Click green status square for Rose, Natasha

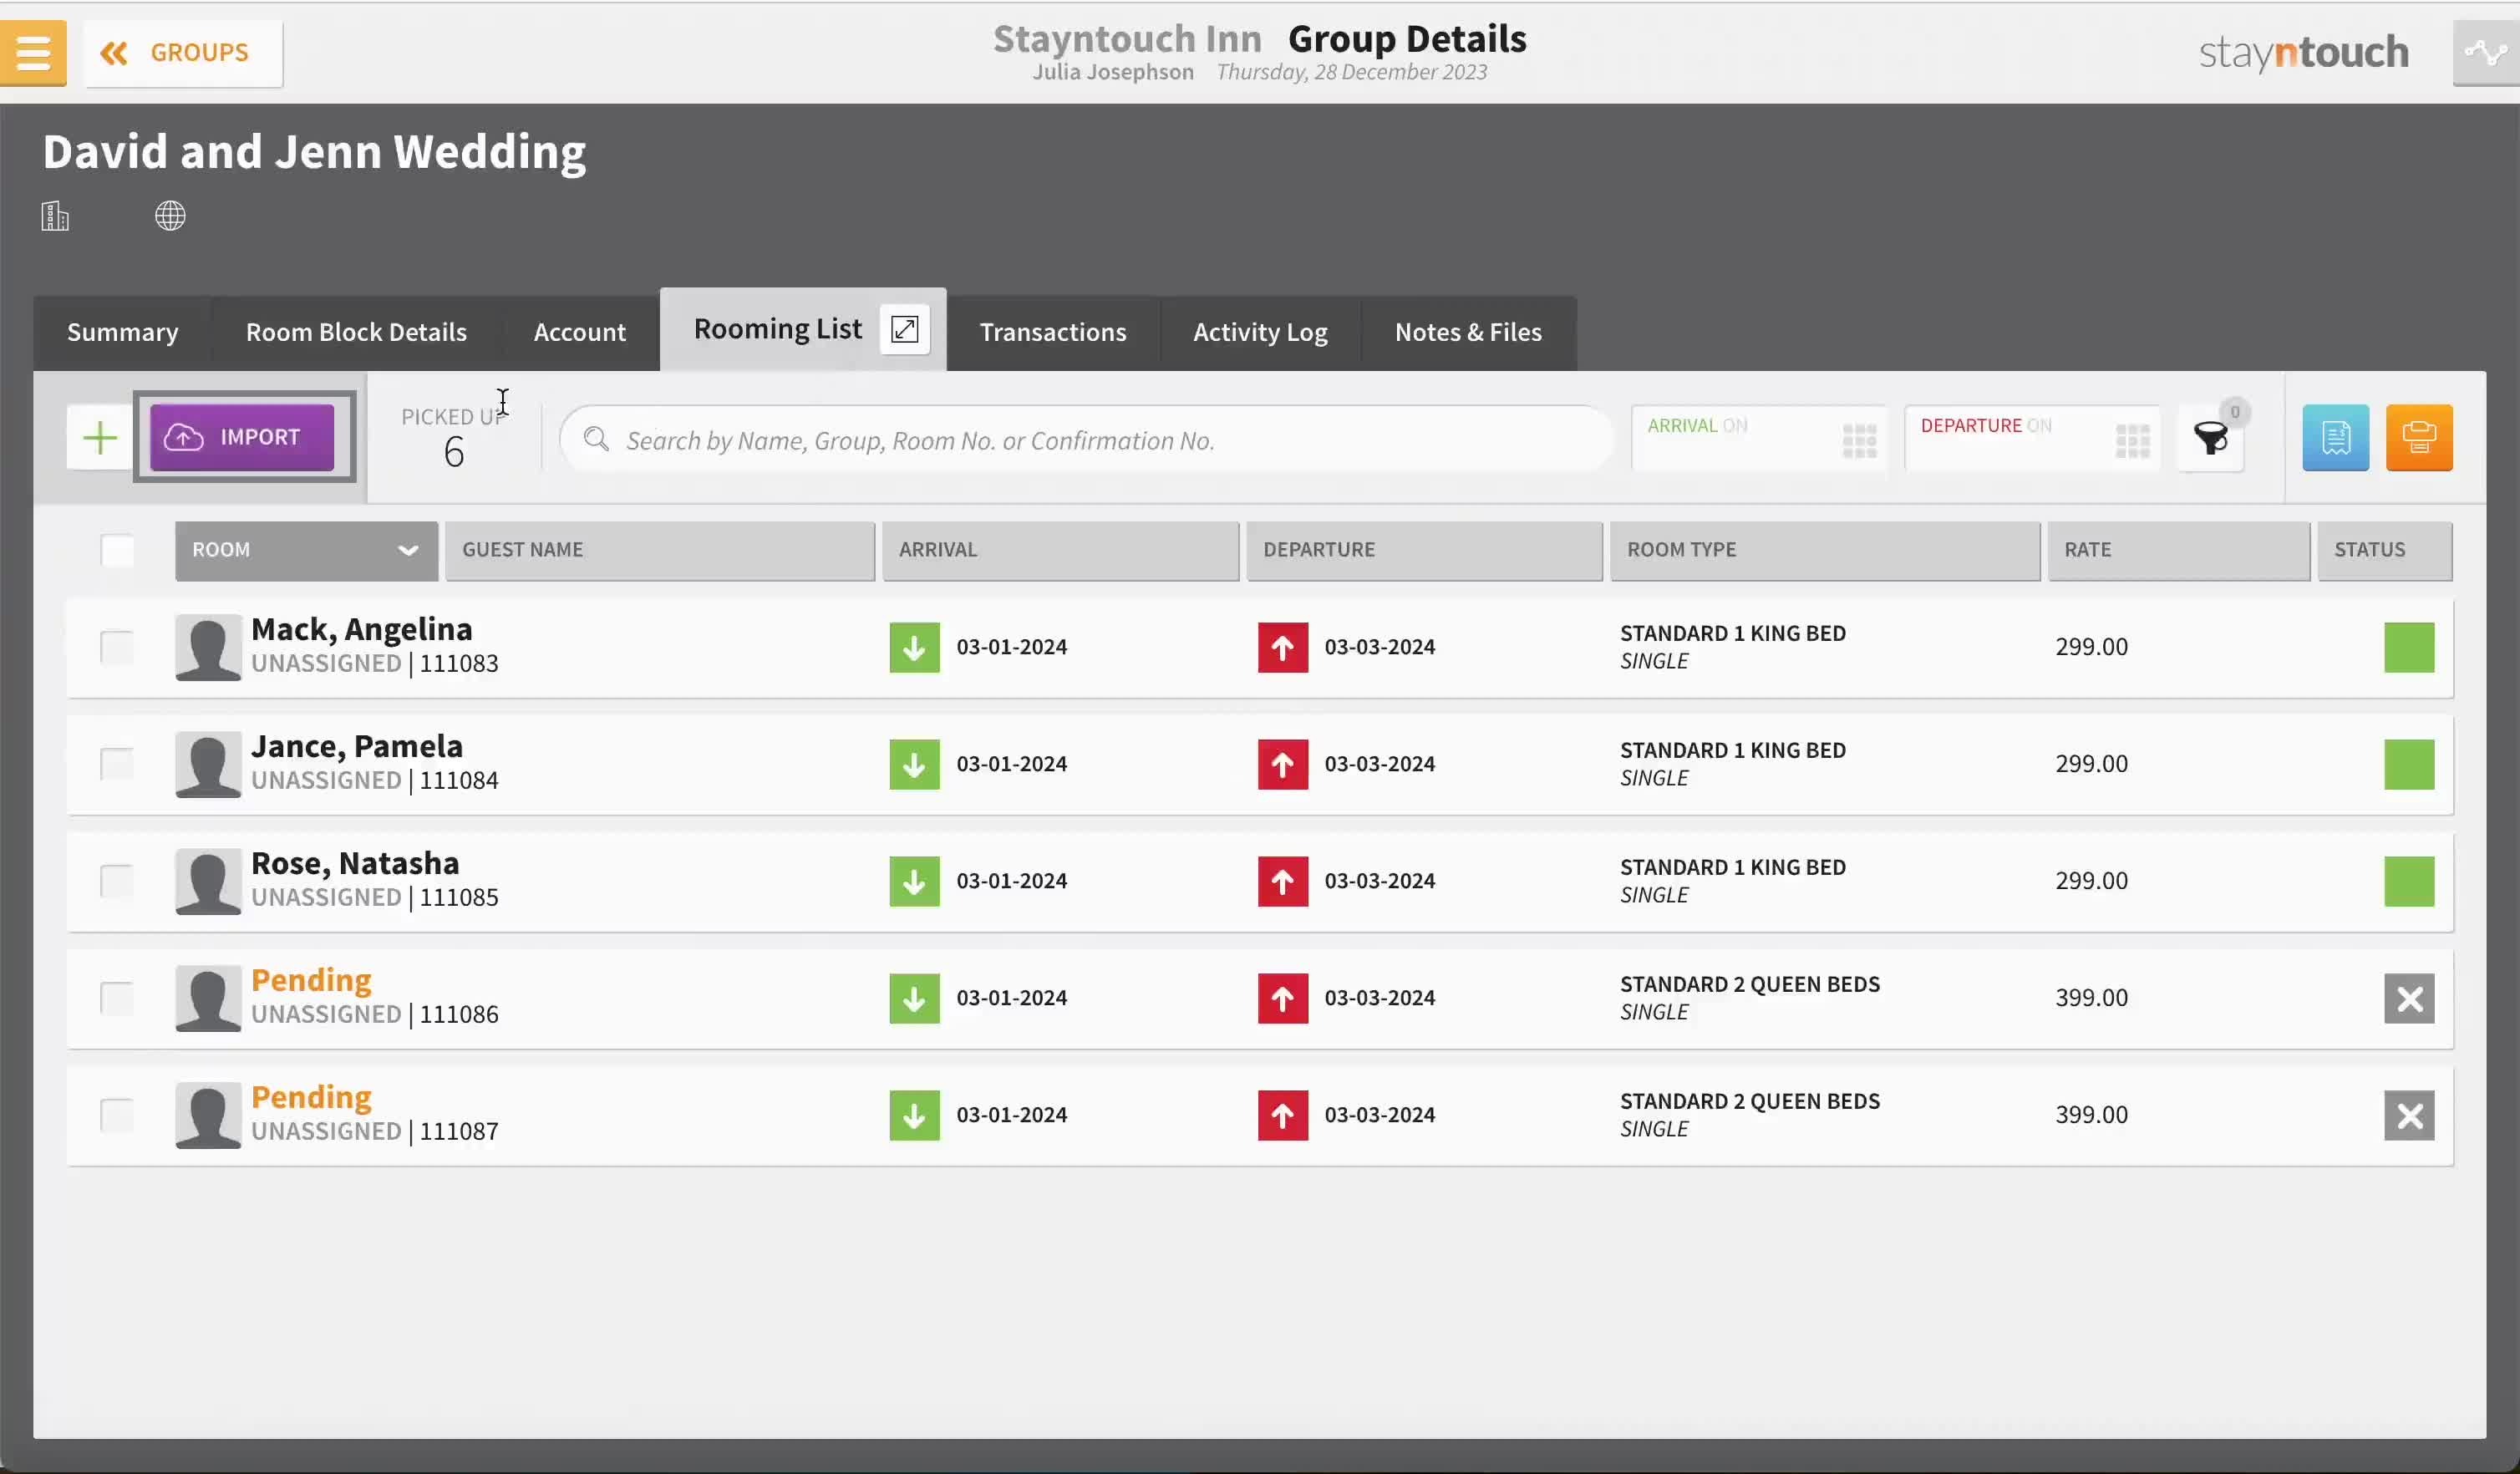(x=2409, y=881)
